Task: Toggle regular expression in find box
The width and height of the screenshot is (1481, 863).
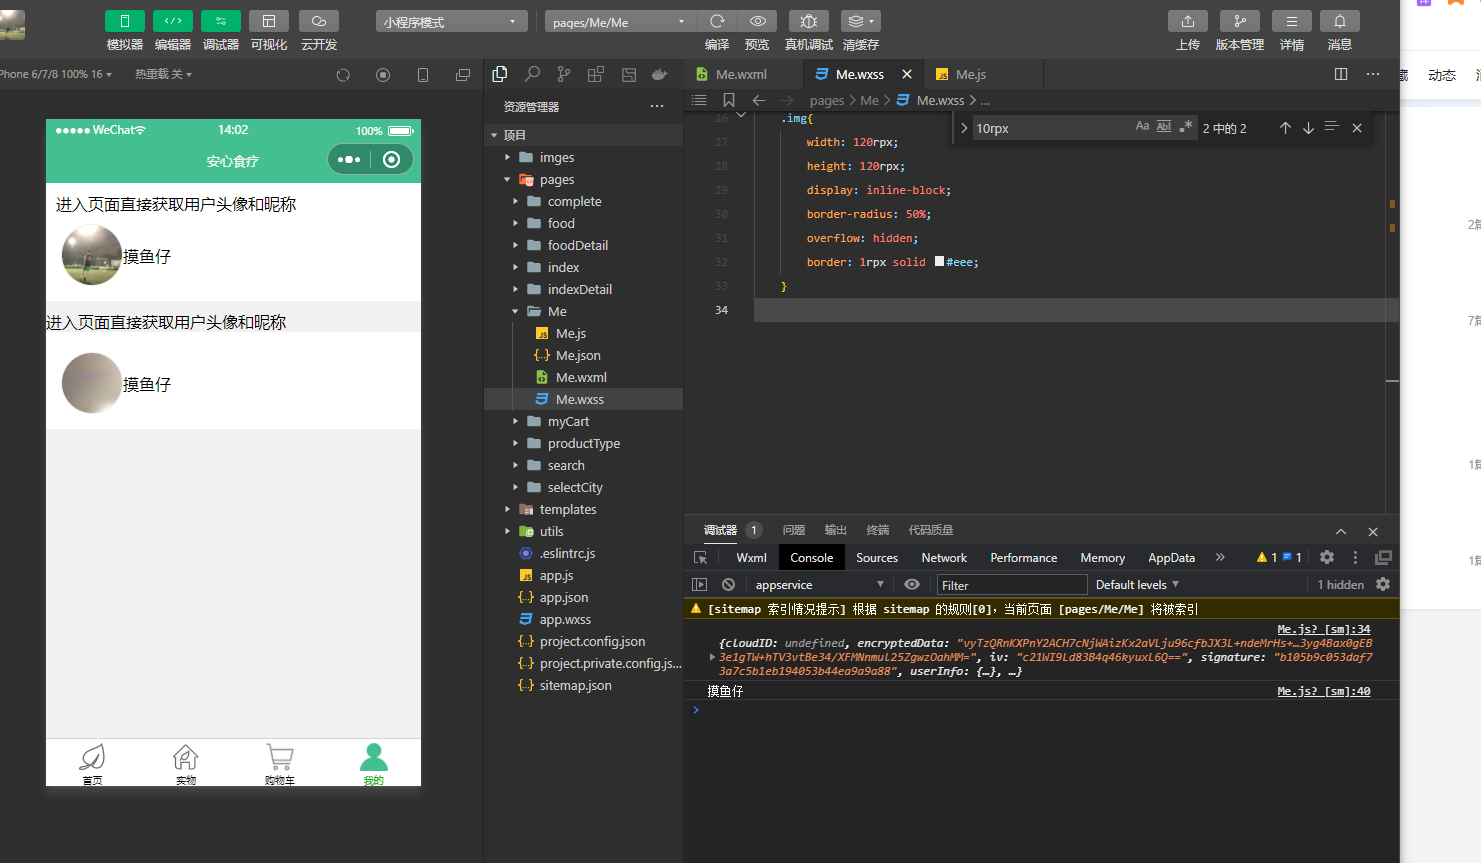Action: [1185, 126]
